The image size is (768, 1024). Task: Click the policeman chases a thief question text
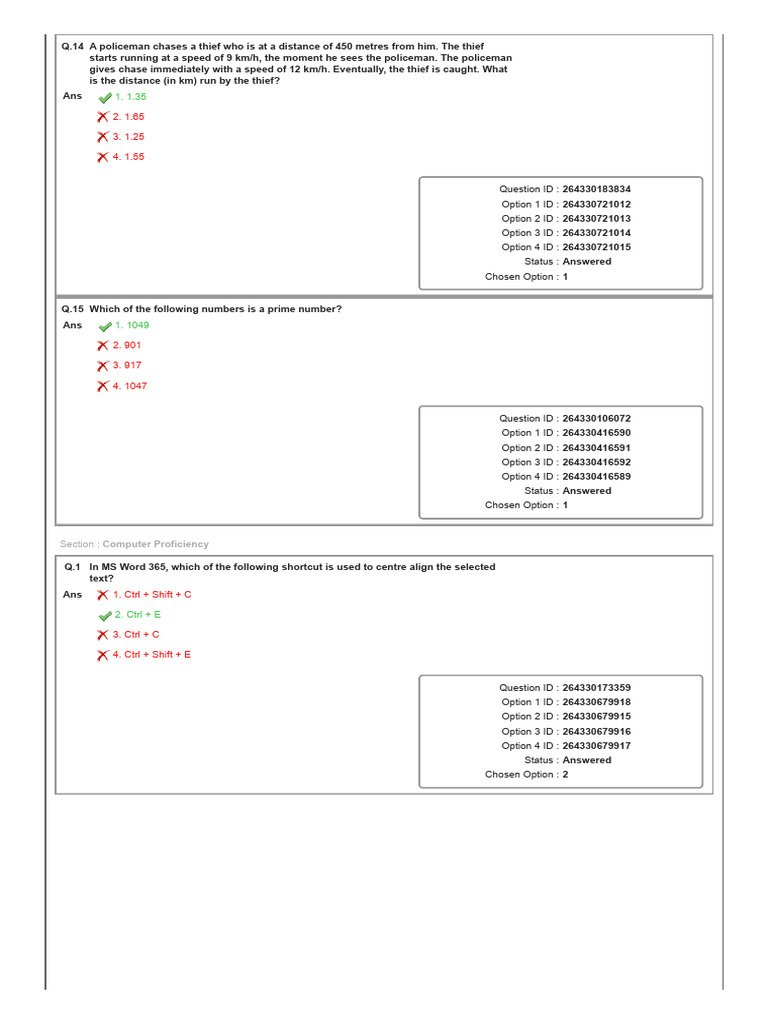pos(300,63)
